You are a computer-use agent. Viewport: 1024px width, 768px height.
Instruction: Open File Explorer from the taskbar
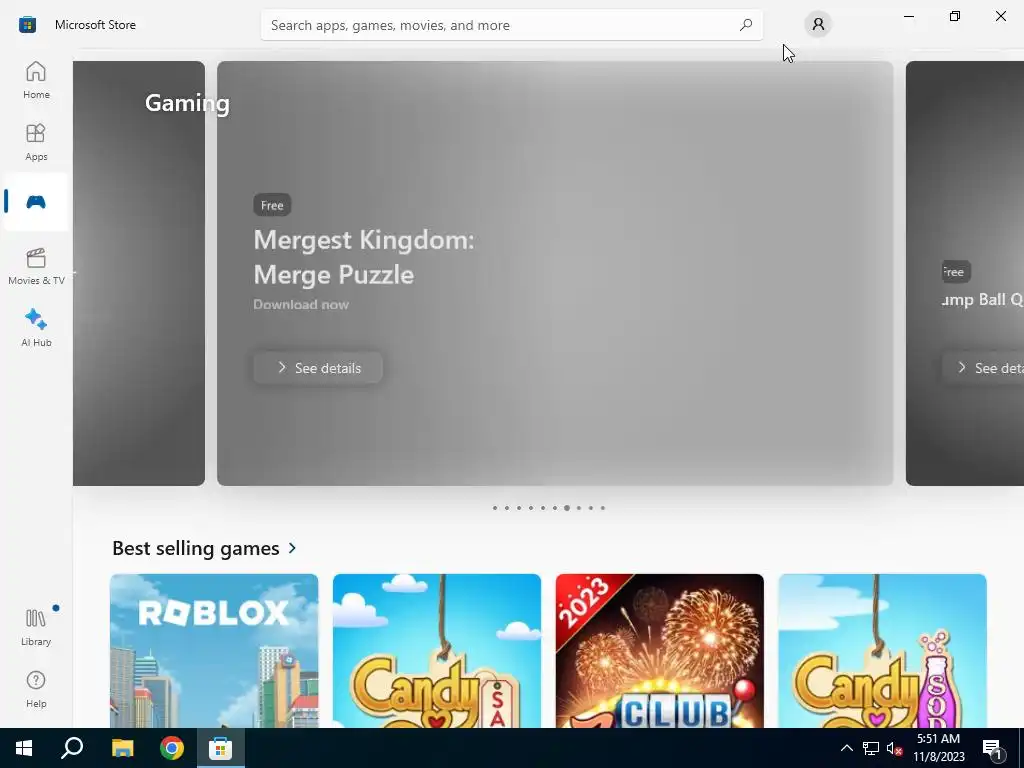[122, 748]
